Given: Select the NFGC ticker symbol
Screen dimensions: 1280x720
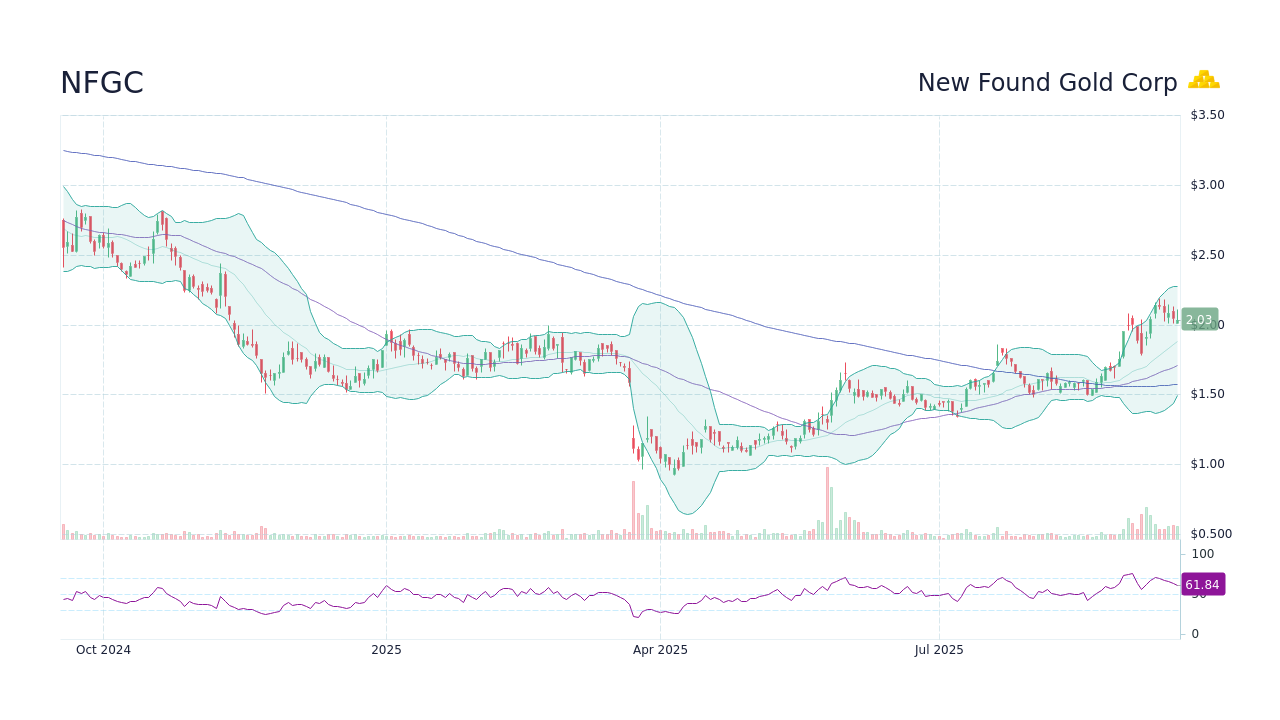Looking at the screenshot, I should 101,83.
